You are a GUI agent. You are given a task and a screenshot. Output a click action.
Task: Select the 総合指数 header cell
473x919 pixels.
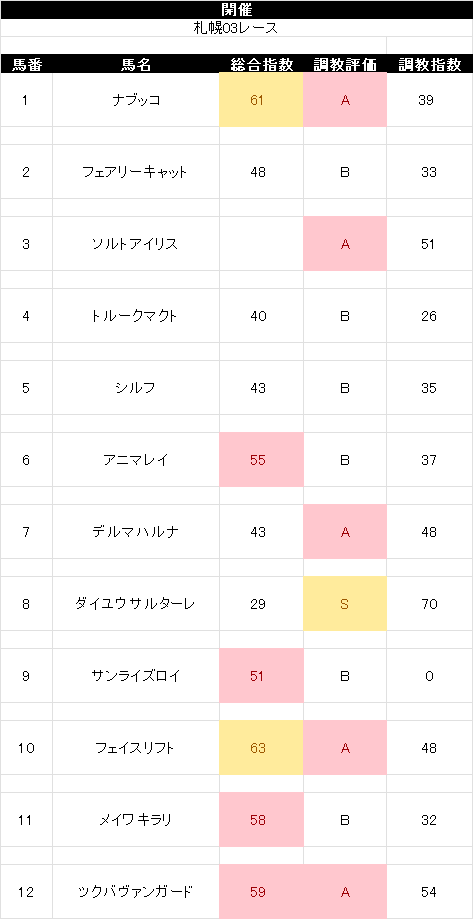(x=261, y=64)
